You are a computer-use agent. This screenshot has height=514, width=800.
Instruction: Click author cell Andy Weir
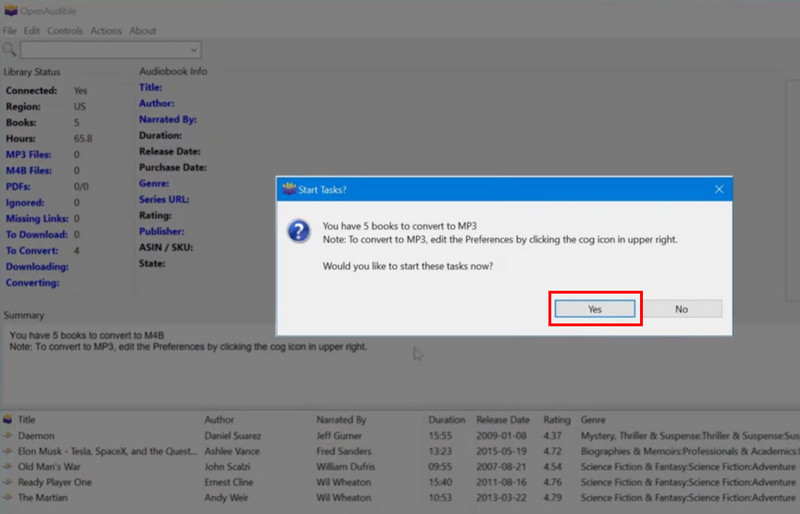[x=226, y=497]
